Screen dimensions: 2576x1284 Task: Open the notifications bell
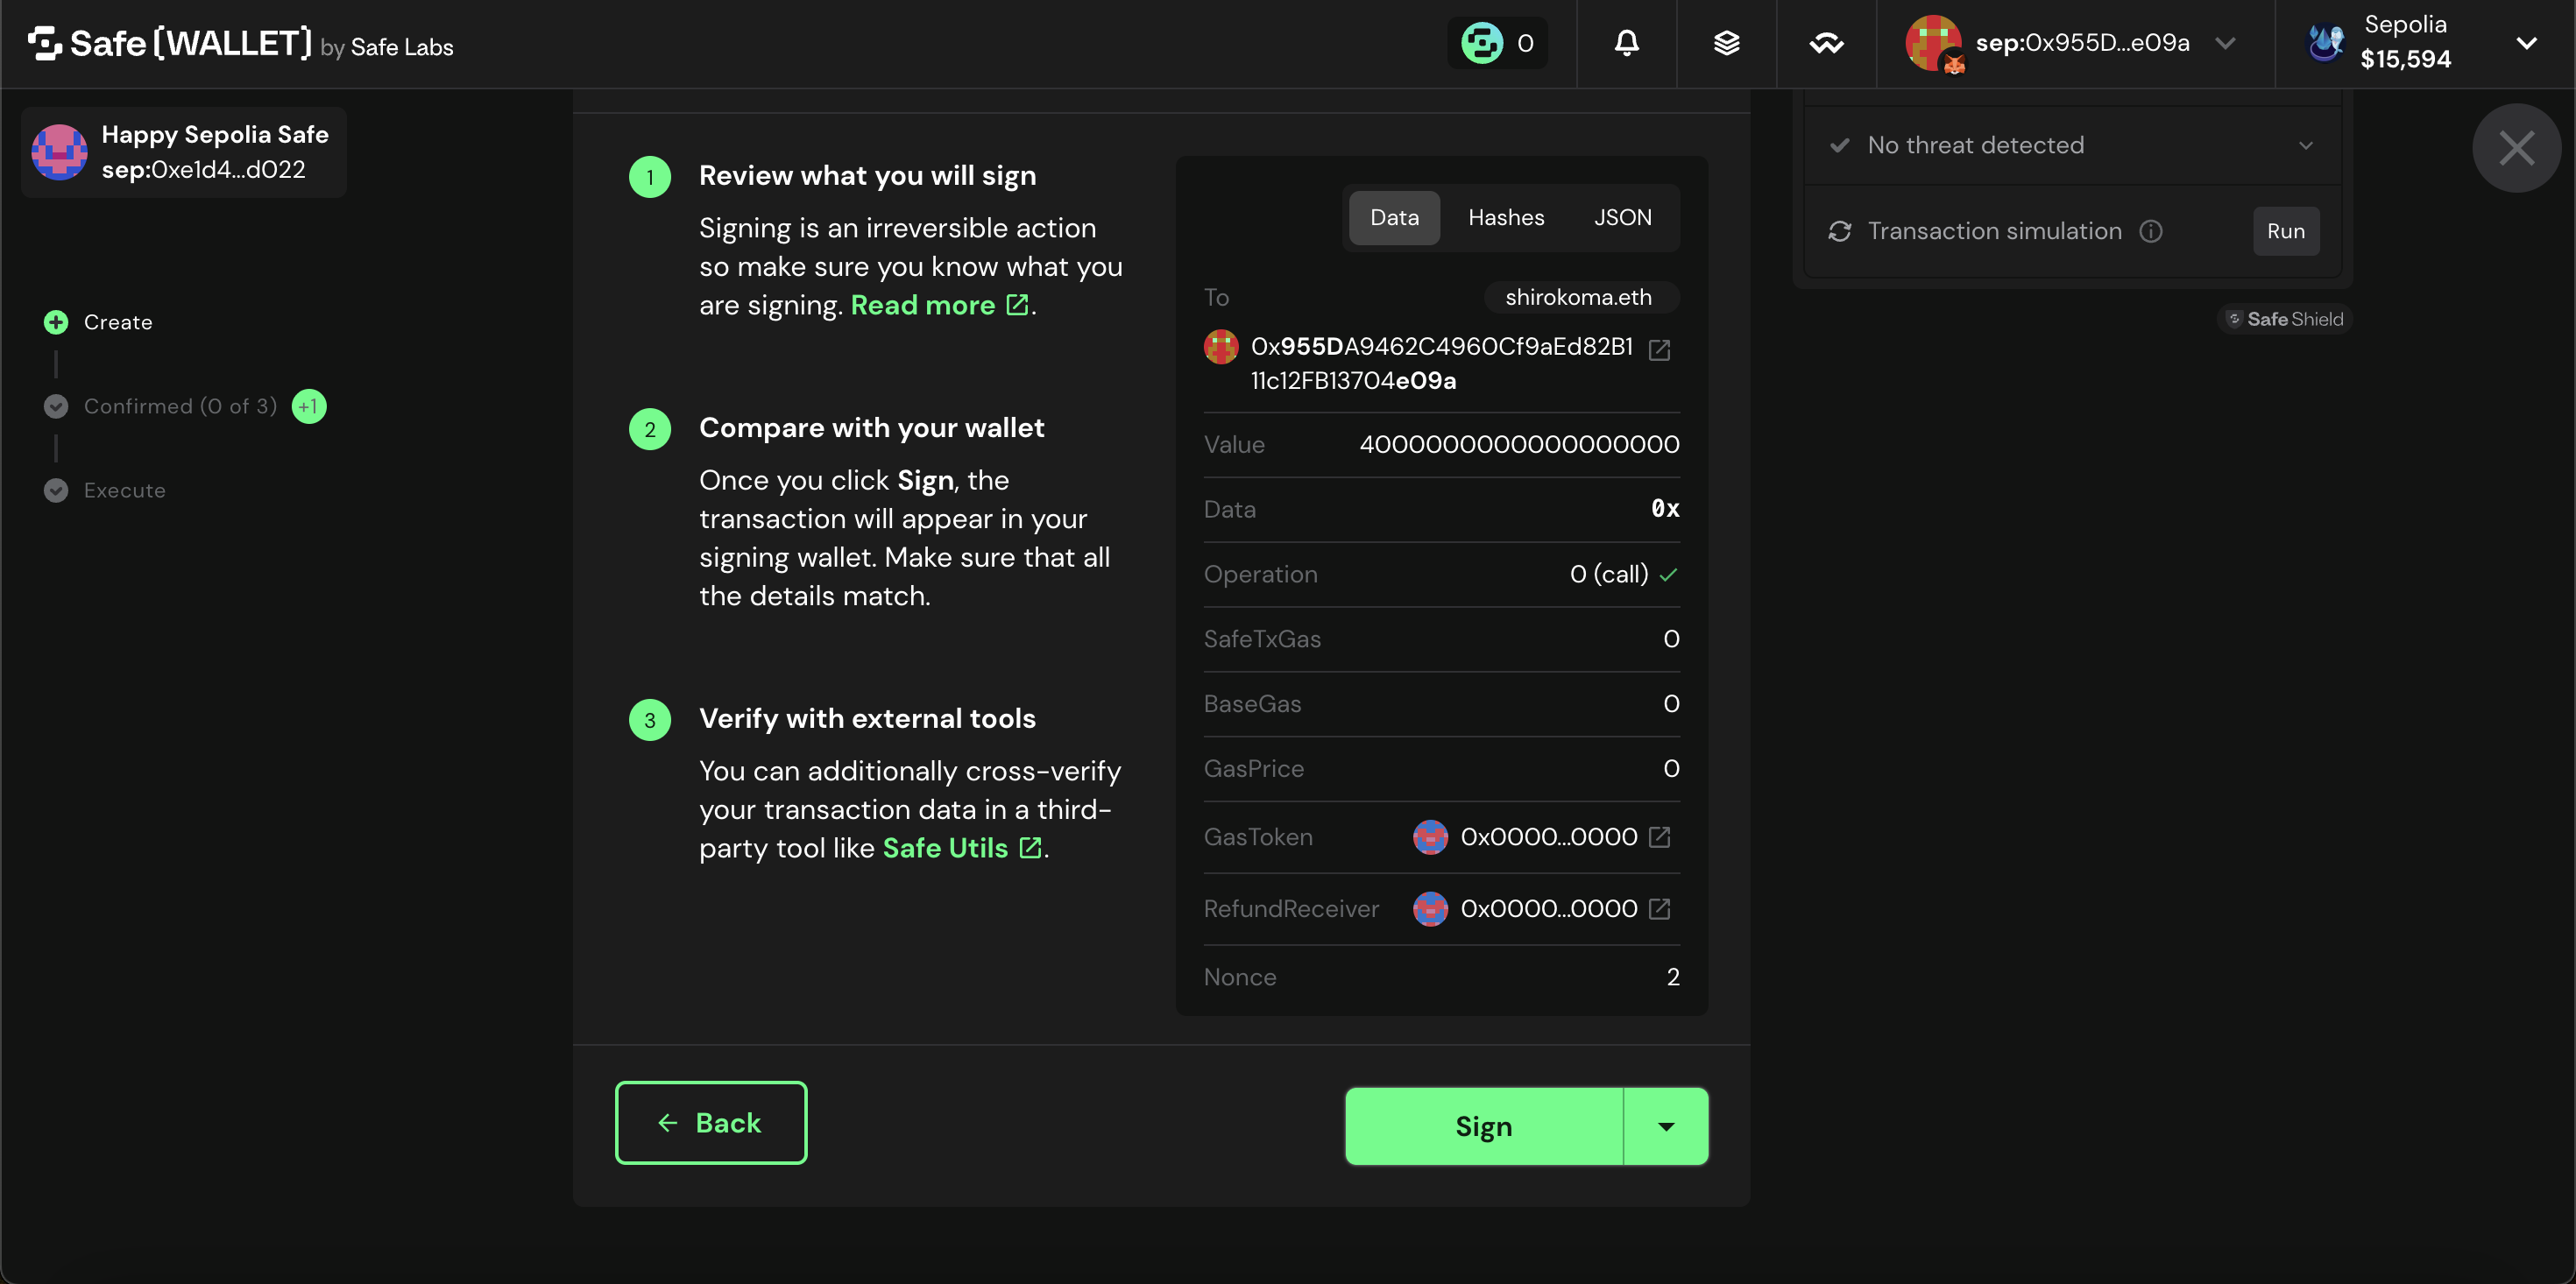(1627, 43)
